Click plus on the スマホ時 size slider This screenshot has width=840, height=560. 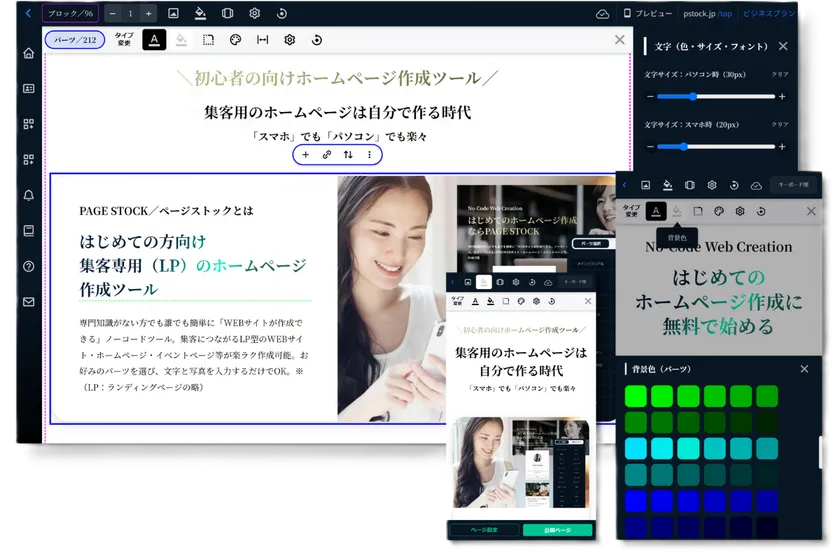pos(782,146)
